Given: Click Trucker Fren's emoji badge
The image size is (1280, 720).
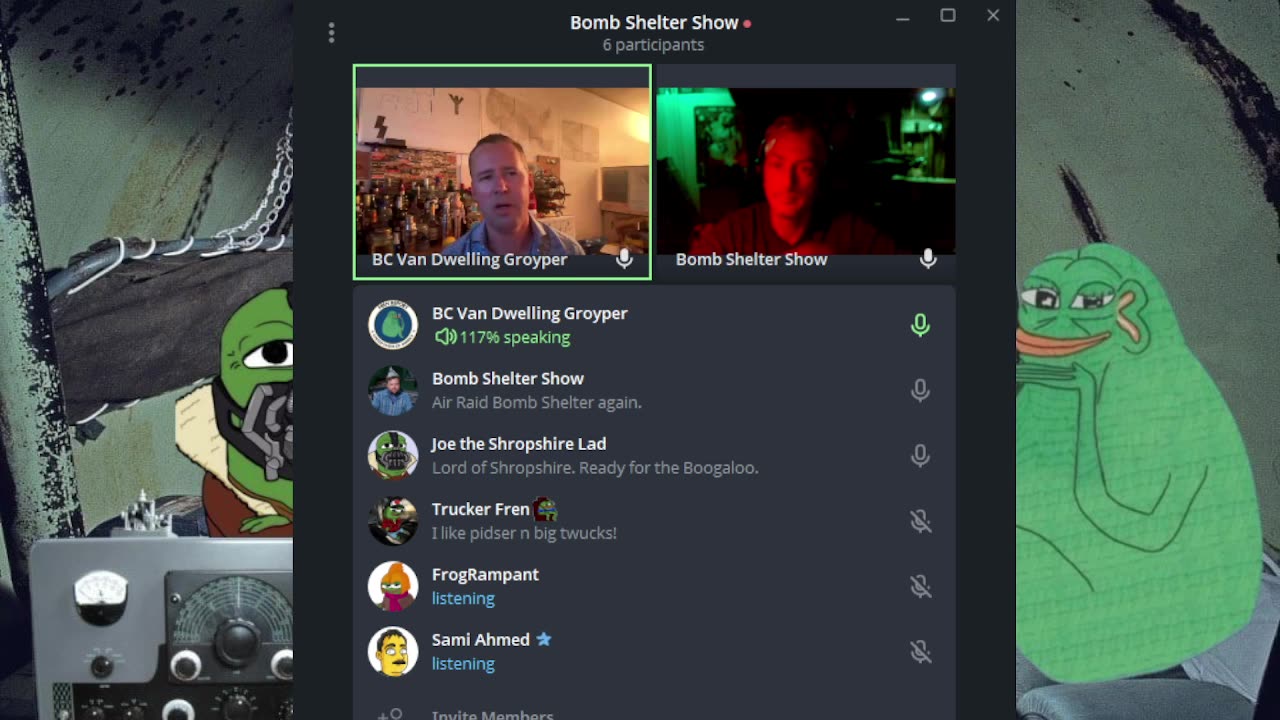Looking at the screenshot, I should pos(545,509).
